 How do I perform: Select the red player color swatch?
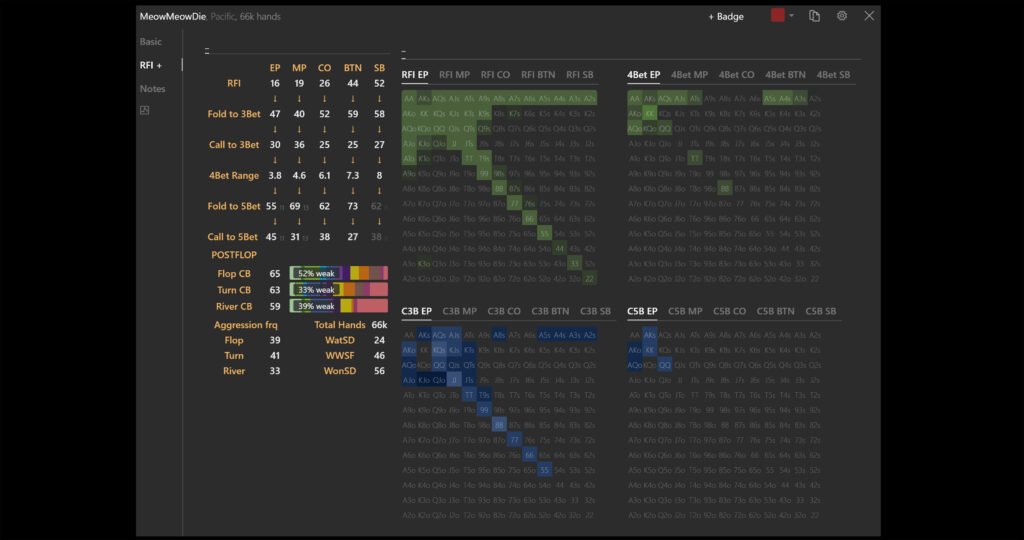(x=778, y=16)
